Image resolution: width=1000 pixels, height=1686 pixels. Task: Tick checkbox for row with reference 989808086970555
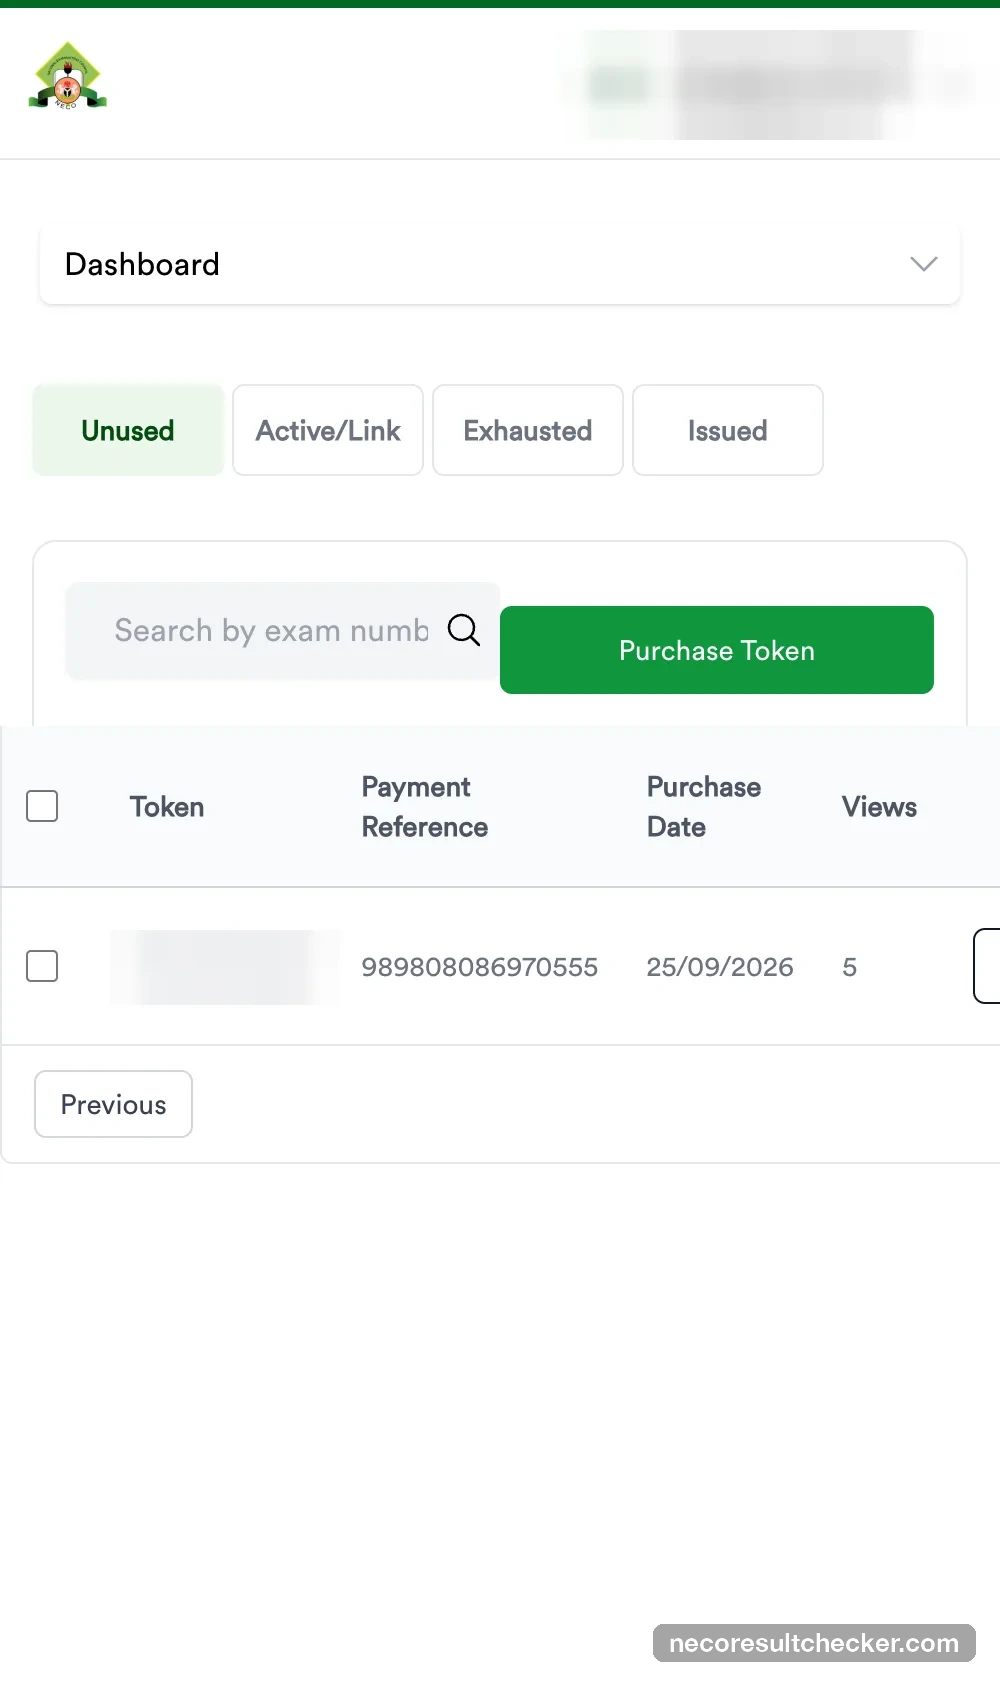(42, 966)
